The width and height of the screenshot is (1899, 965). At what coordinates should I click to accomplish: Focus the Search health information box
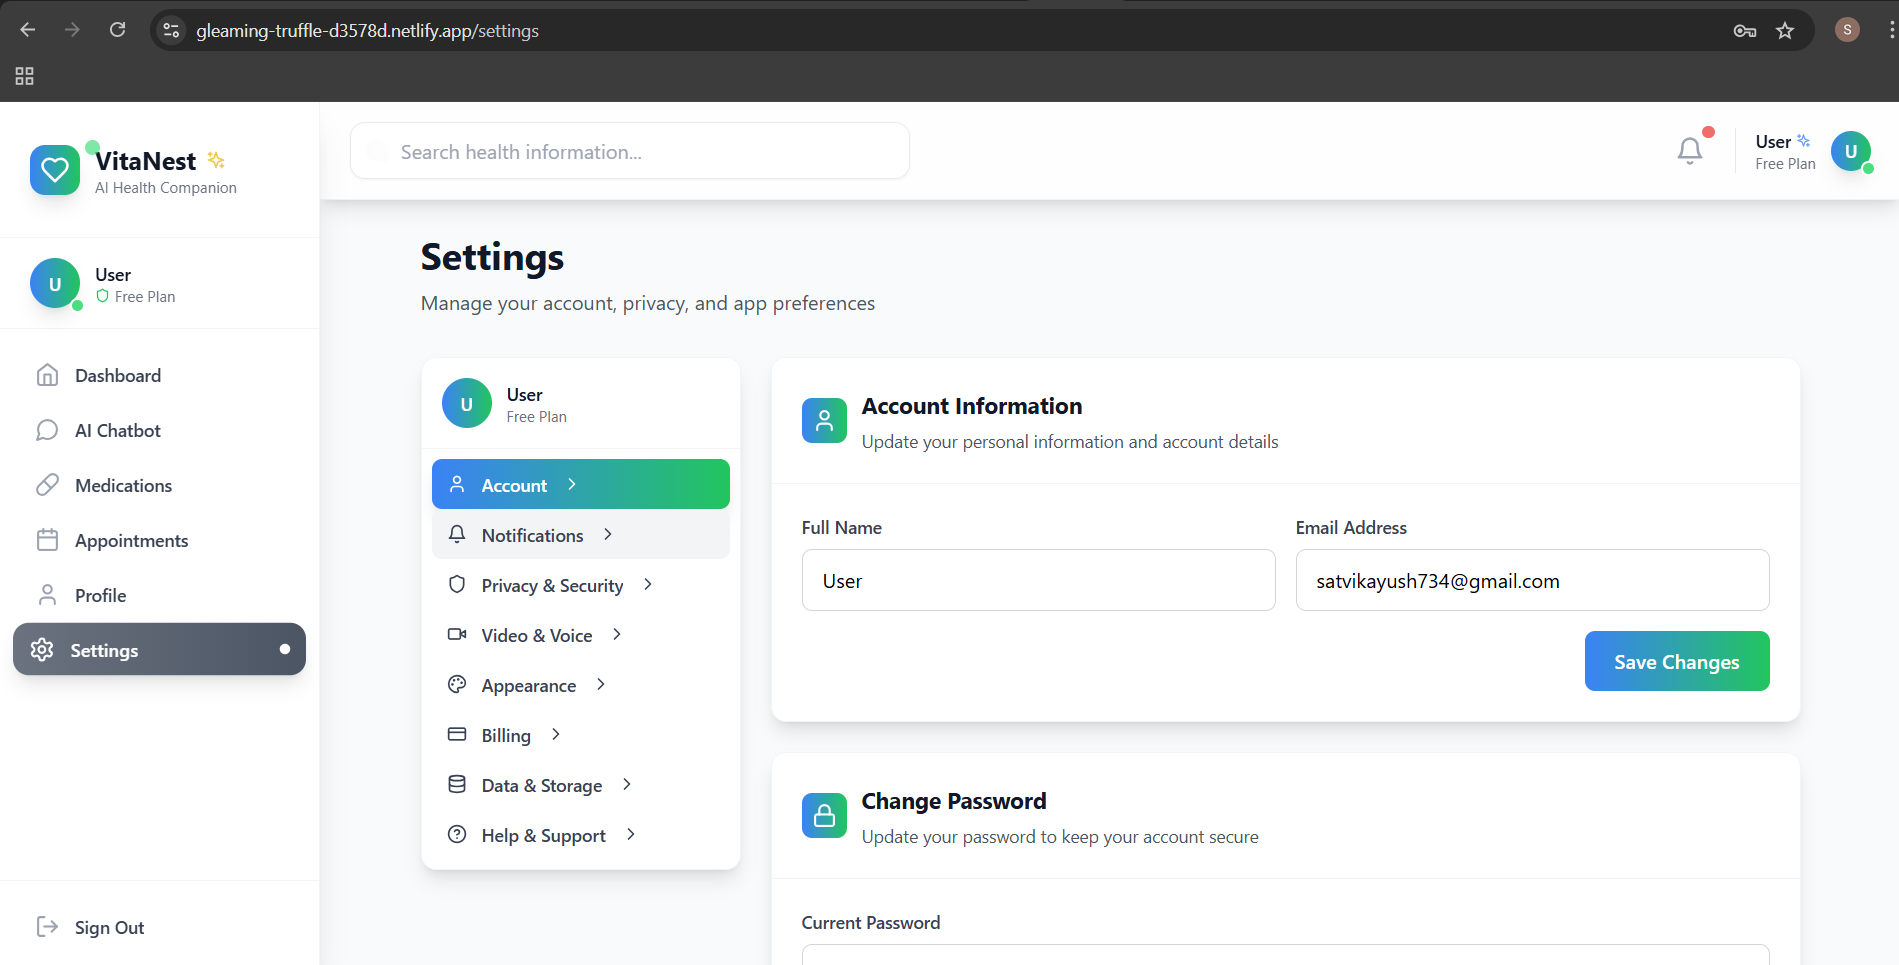pos(630,151)
